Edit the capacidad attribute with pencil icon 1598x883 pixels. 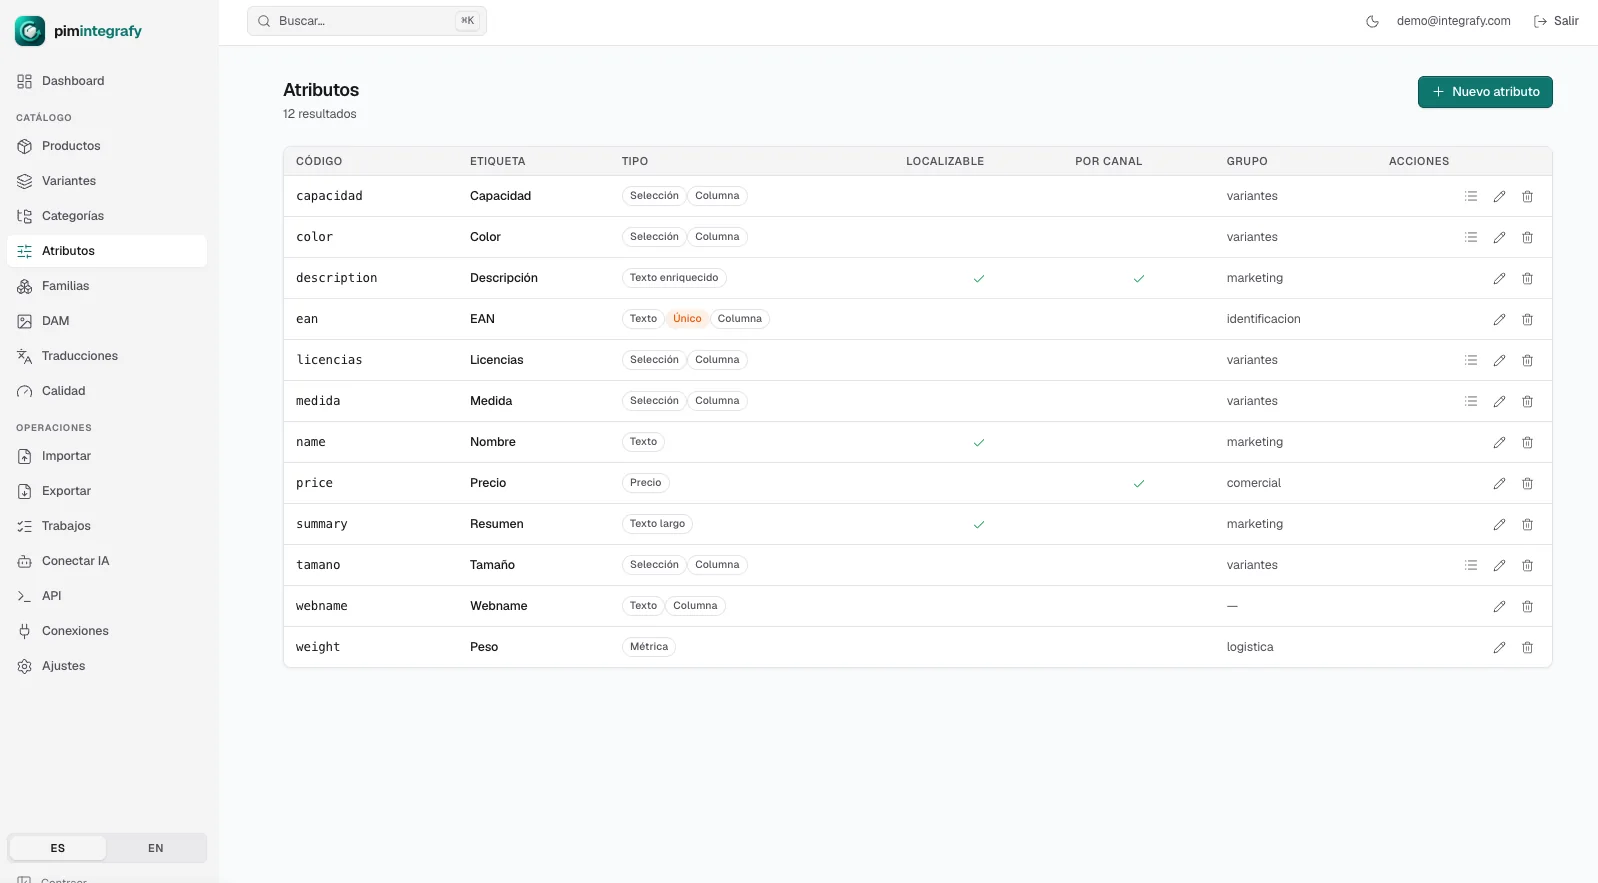1499,197
